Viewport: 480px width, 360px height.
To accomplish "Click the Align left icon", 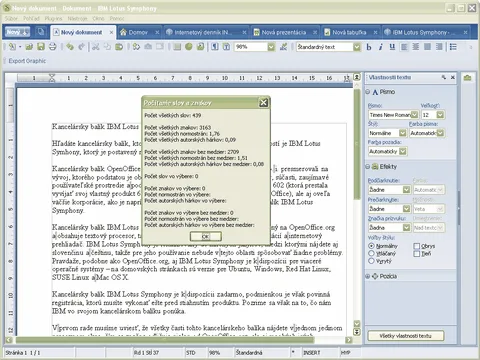I will (x=404, y=47).
